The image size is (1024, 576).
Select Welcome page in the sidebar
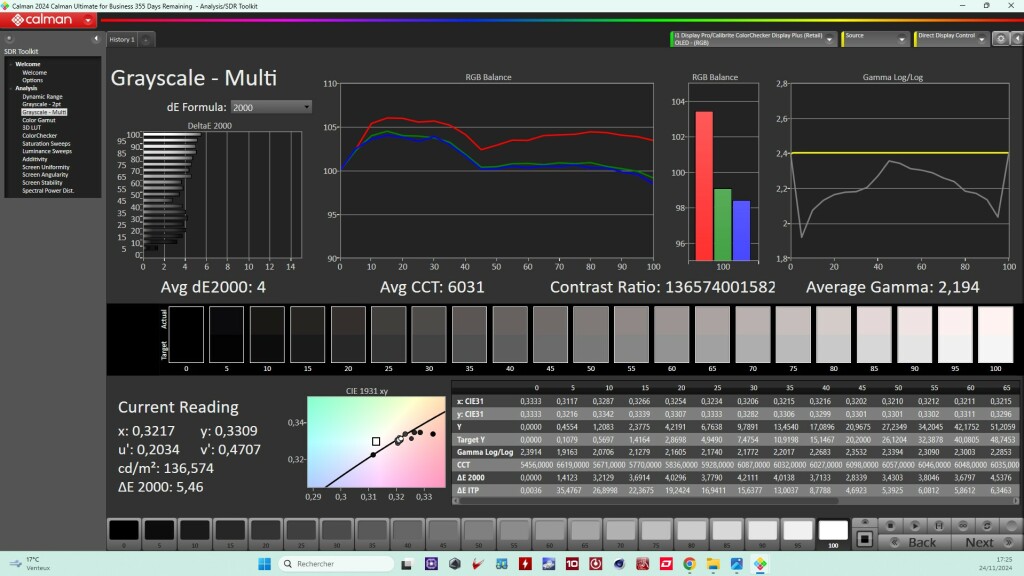click(34, 72)
